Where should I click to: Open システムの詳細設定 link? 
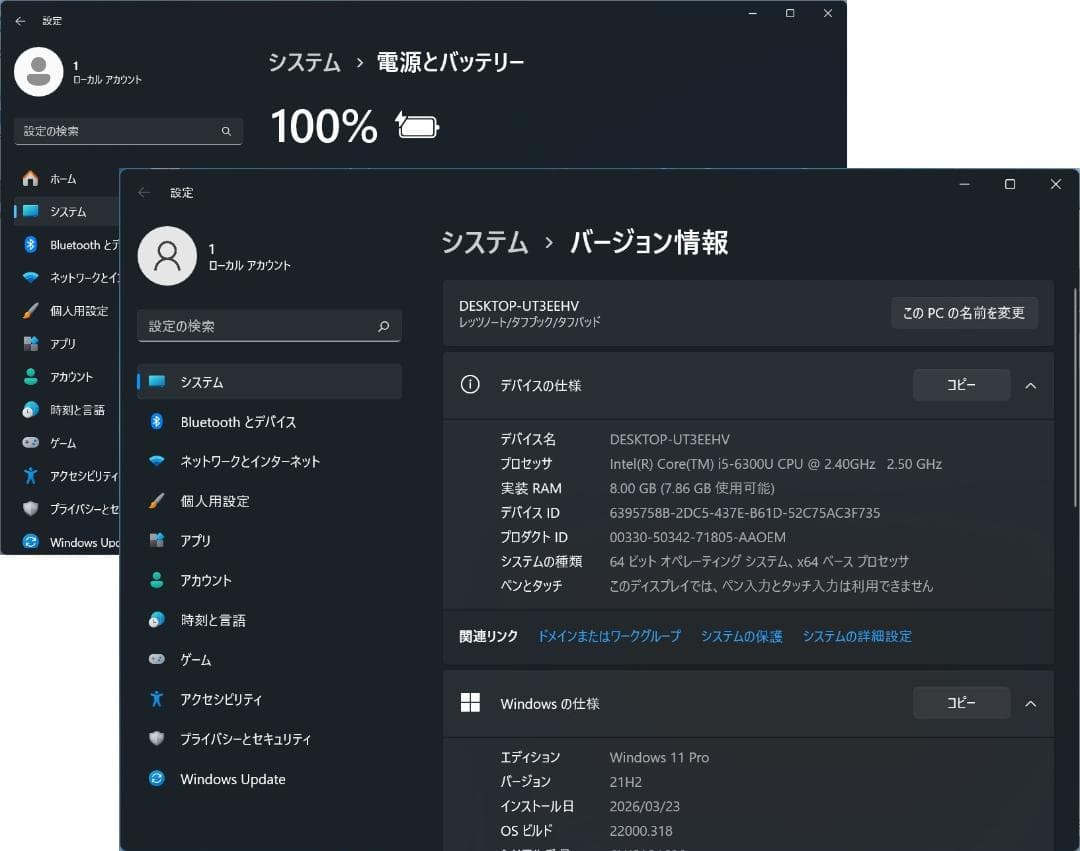[856, 635]
